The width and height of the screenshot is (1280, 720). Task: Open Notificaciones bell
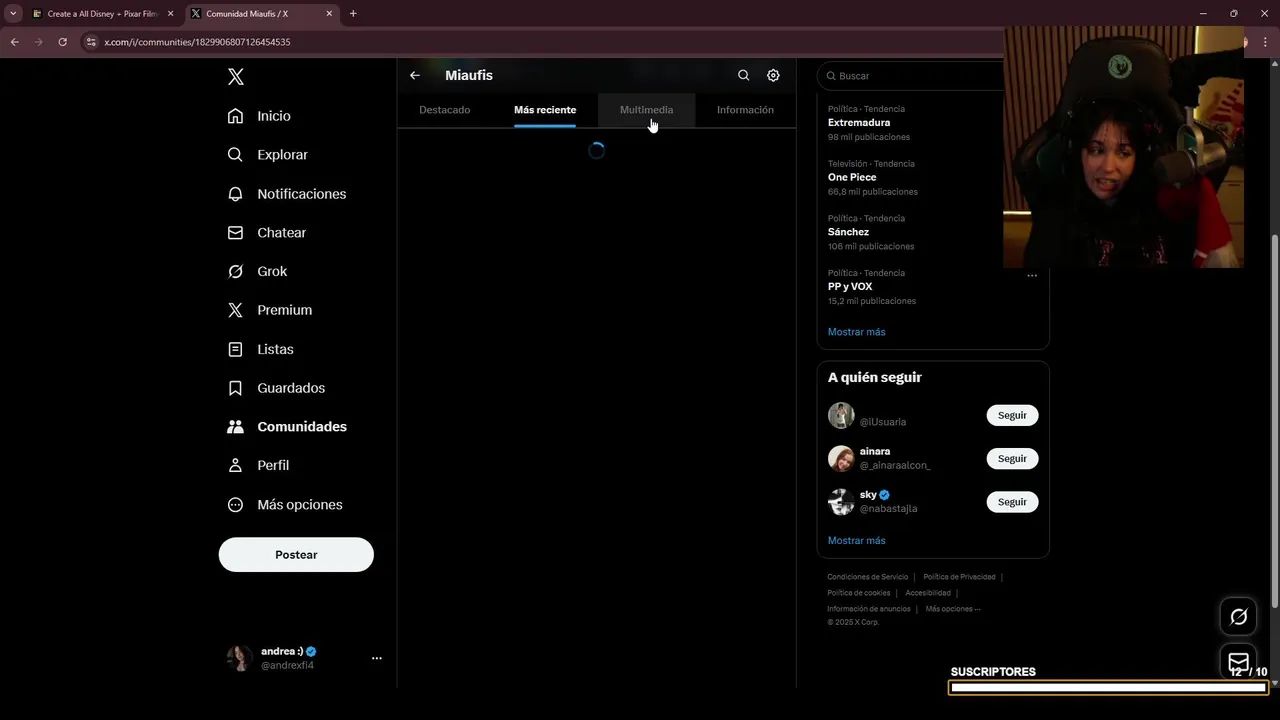(x=286, y=194)
